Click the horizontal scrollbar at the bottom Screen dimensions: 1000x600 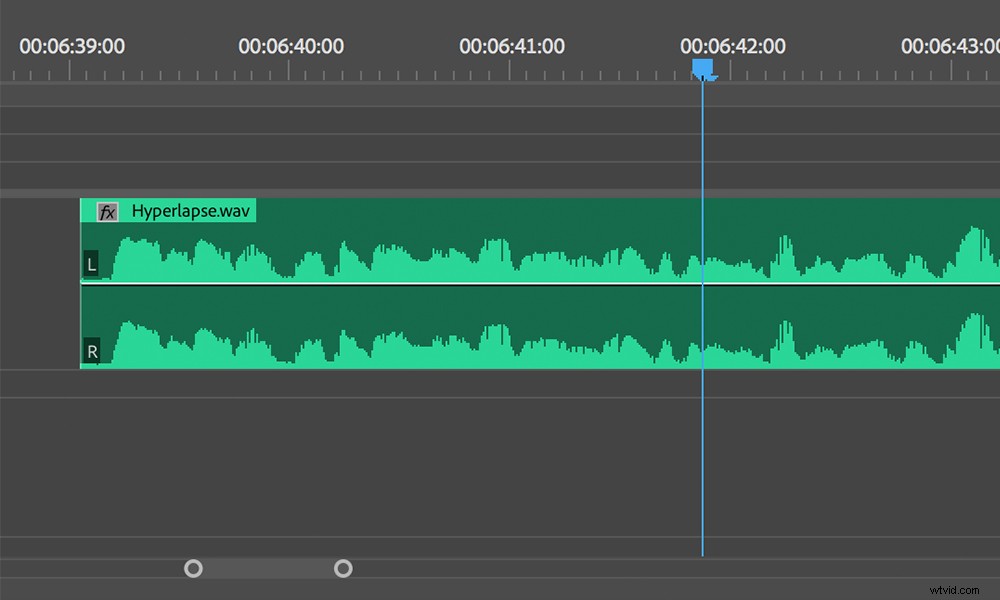click(x=268, y=568)
